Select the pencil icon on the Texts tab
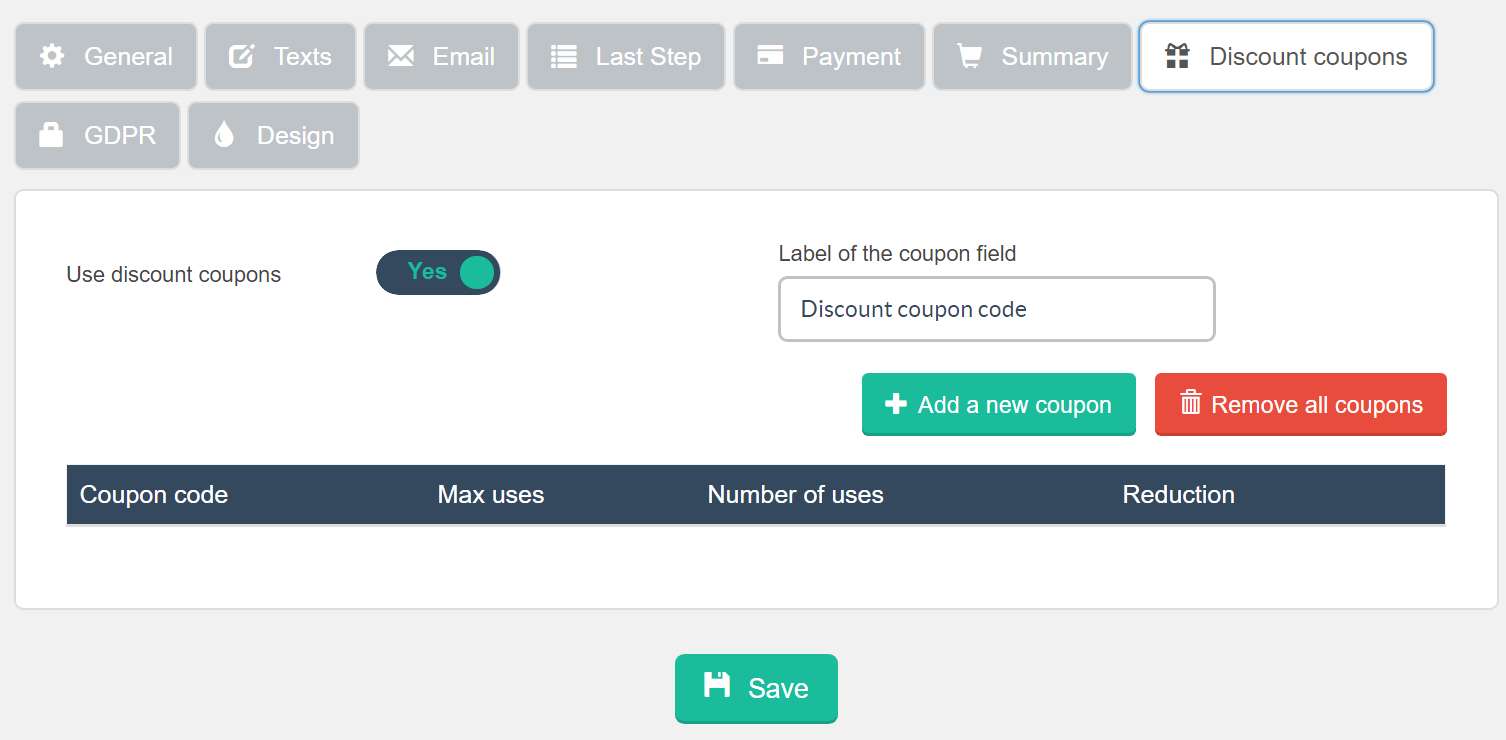This screenshot has width=1506, height=740. tap(240, 56)
